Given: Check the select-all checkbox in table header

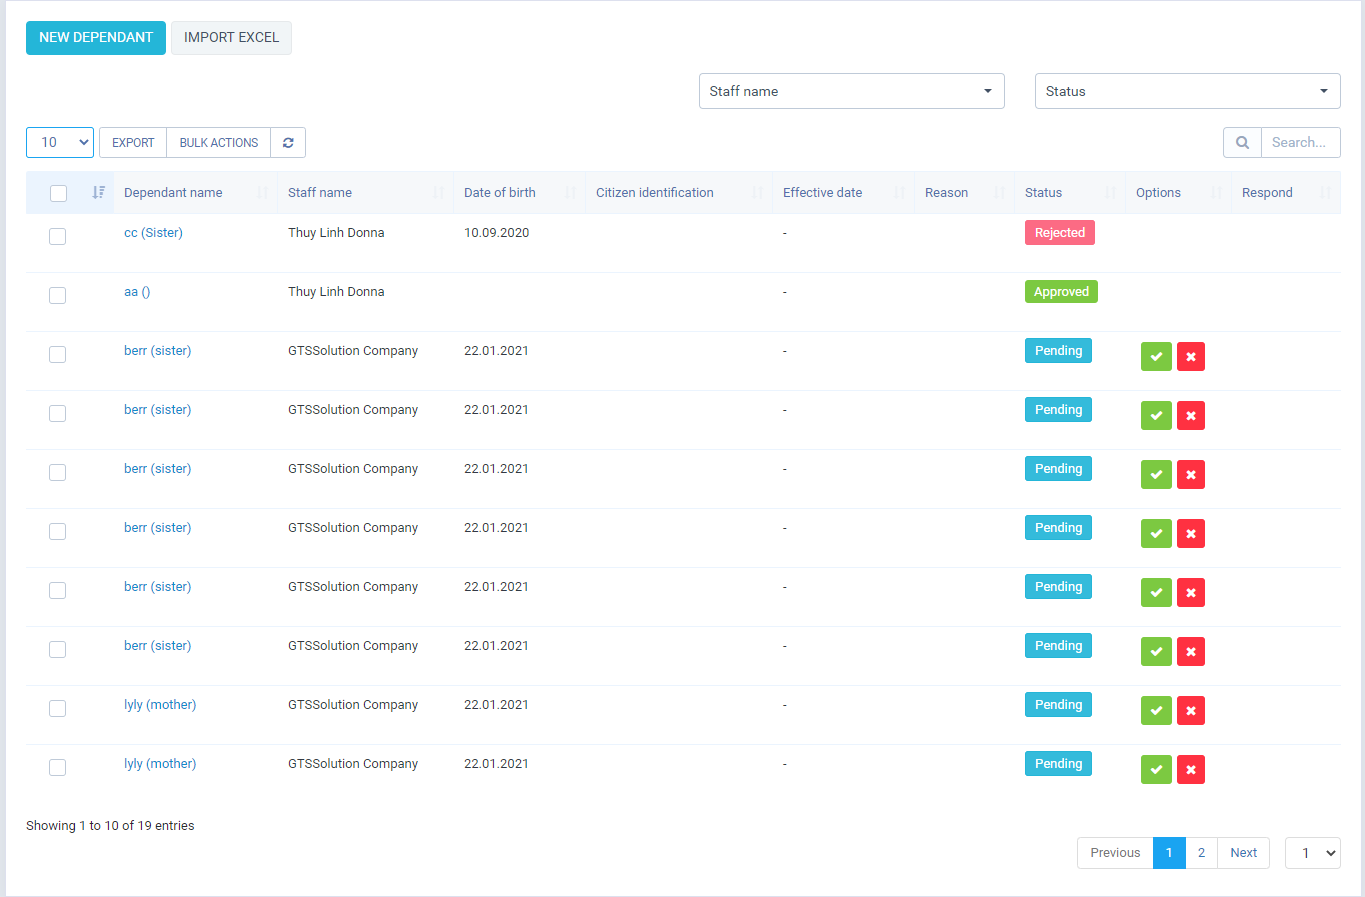Looking at the screenshot, I should tap(57, 192).
